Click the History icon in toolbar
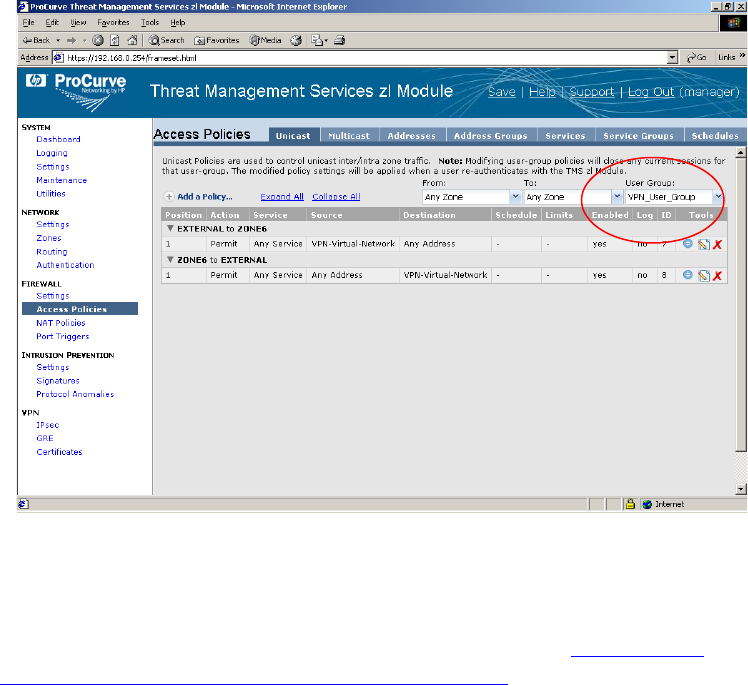Image resolution: width=748 pixels, height=685 pixels. click(x=296, y=41)
